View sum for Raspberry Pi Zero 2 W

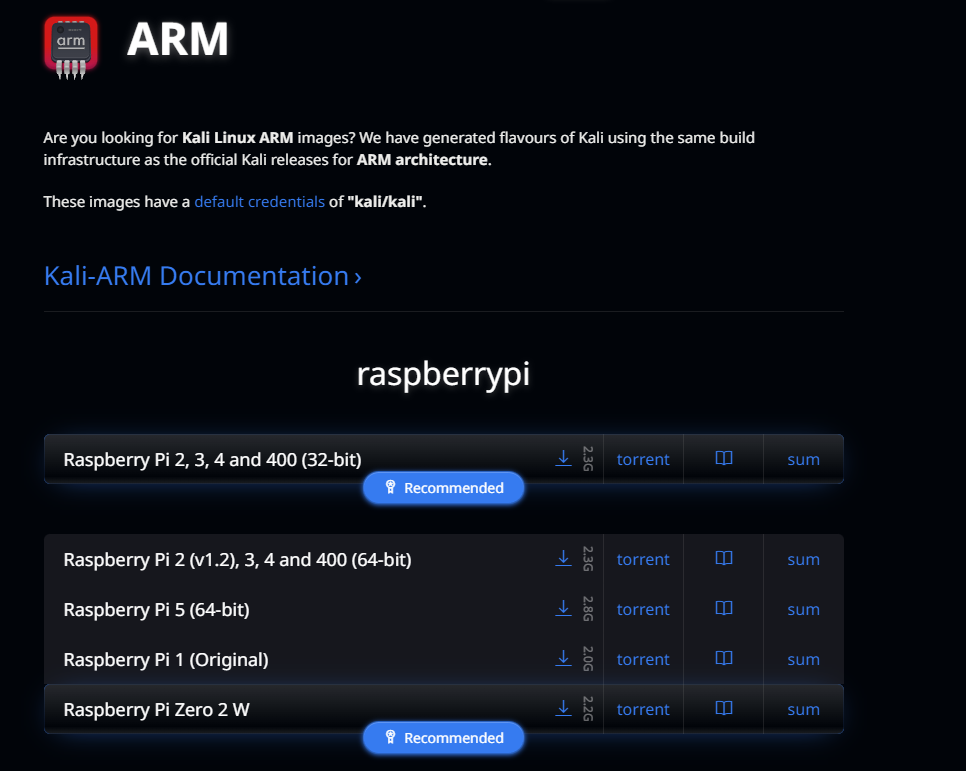click(x=803, y=709)
